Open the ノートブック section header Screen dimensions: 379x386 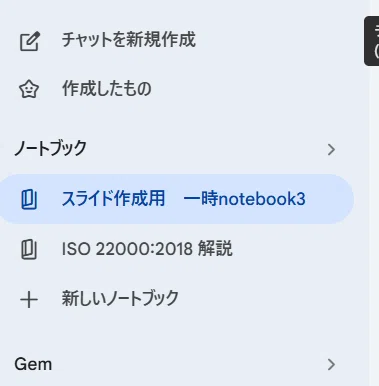coord(50,148)
